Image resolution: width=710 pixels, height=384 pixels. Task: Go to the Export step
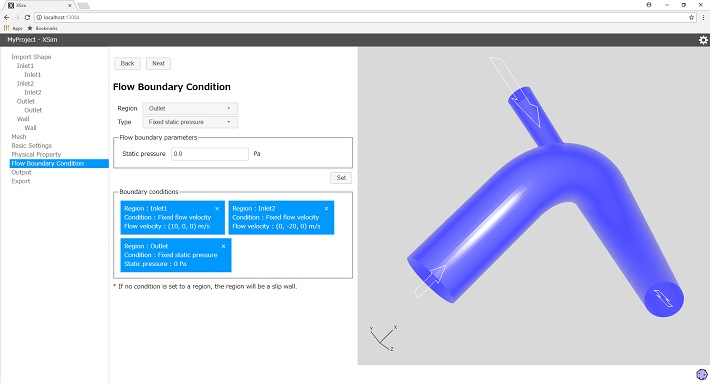click(21, 181)
